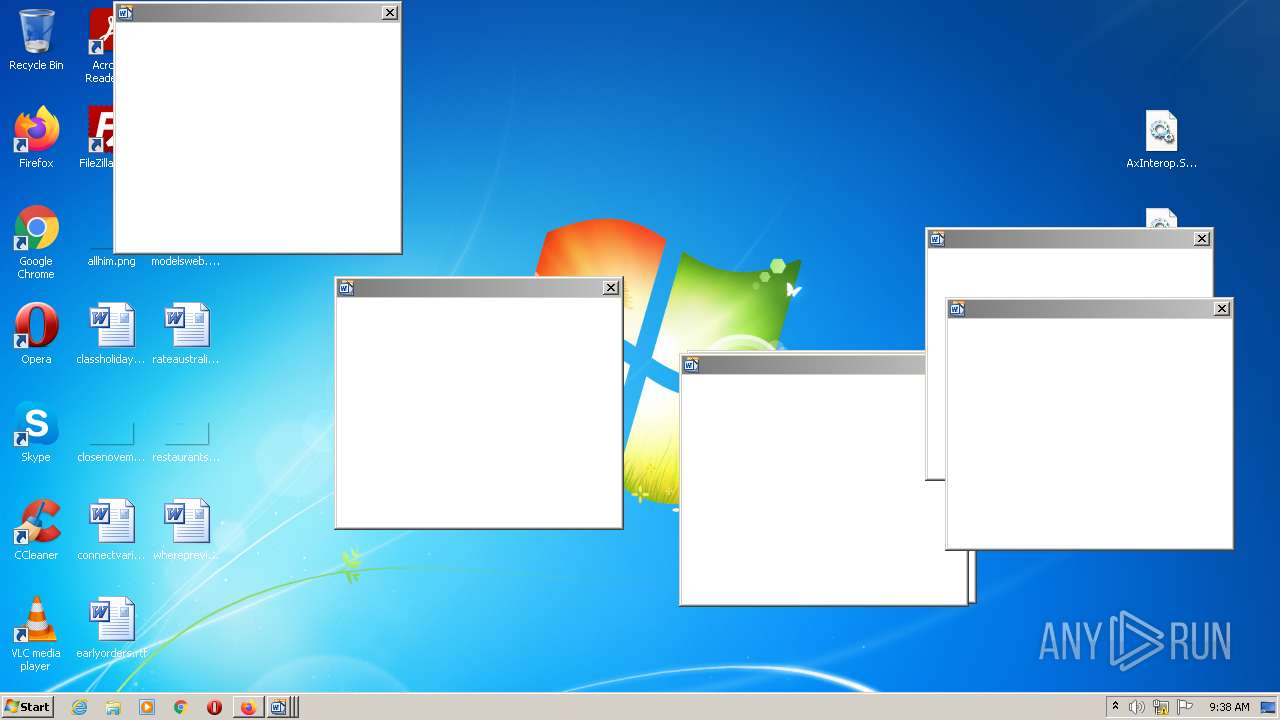The height and width of the screenshot is (720, 1280).
Task: Select the partly hidden FileZilla shortcut
Action: coord(97,138)
